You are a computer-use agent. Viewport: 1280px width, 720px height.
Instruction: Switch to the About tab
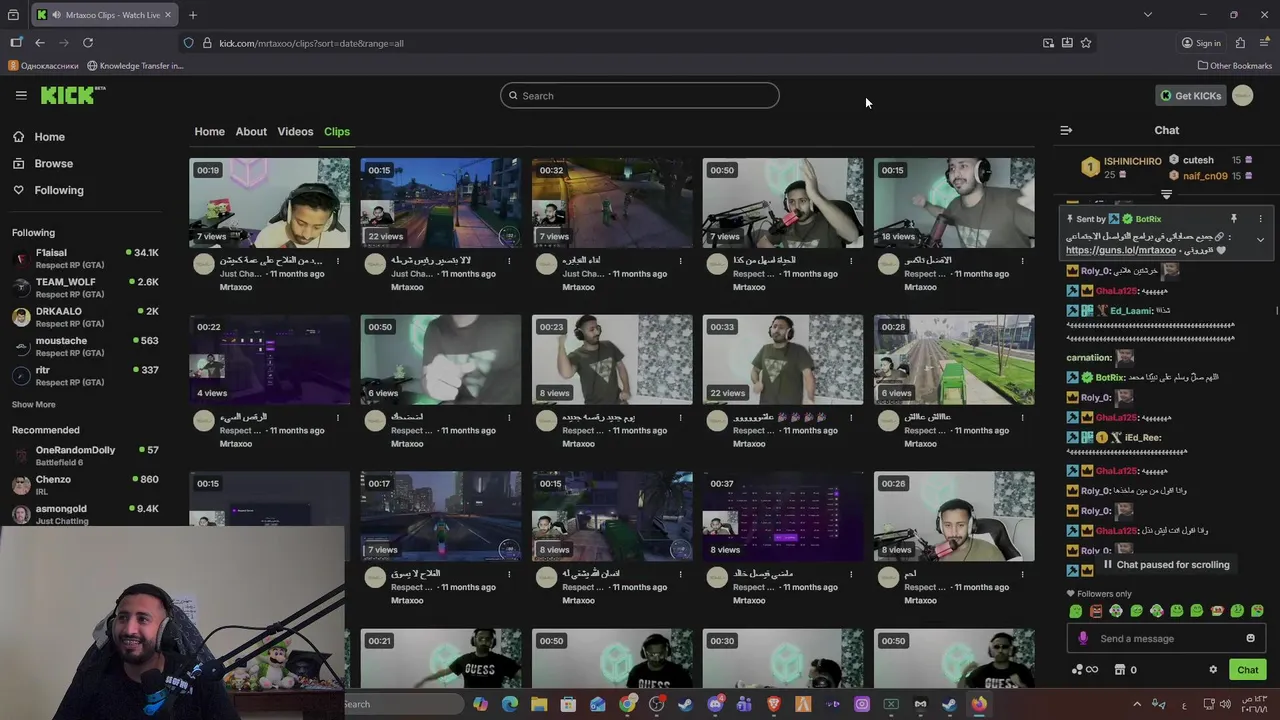tap(251, 131)
